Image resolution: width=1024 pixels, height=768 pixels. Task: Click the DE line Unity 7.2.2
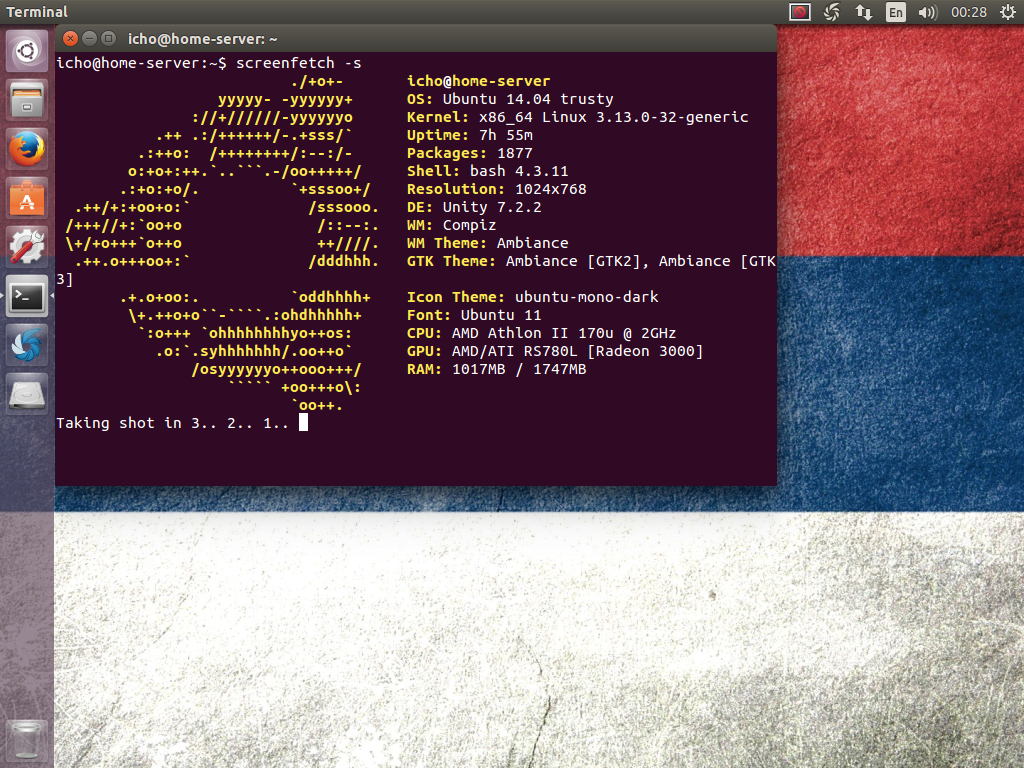coord(474,207)
